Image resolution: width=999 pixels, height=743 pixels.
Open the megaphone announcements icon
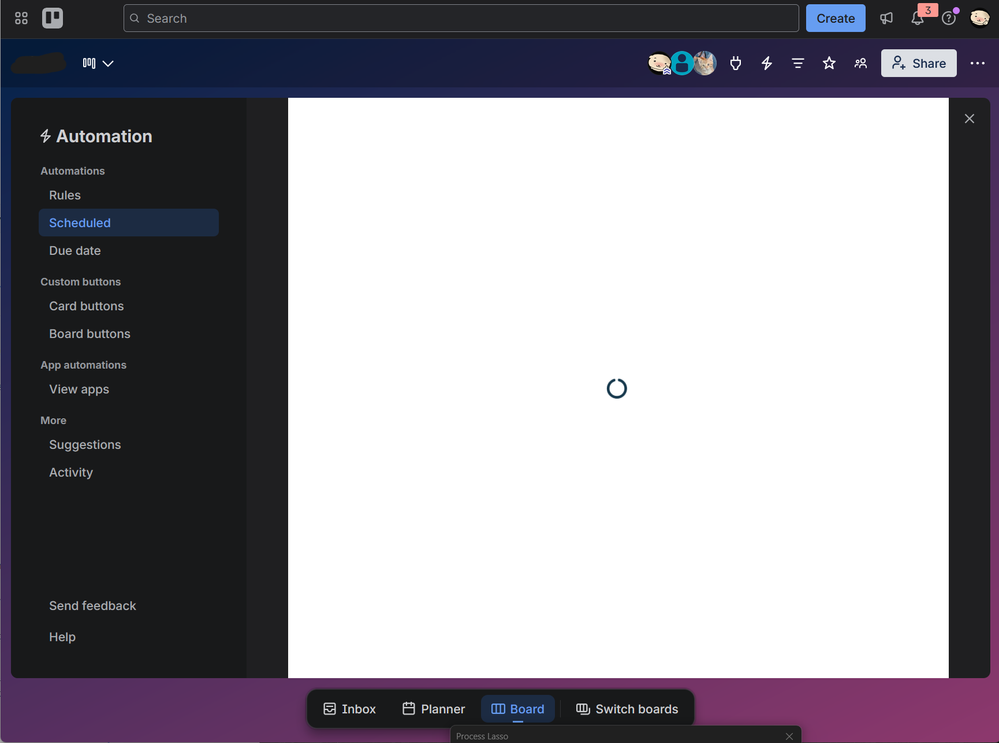coord(886,18)
